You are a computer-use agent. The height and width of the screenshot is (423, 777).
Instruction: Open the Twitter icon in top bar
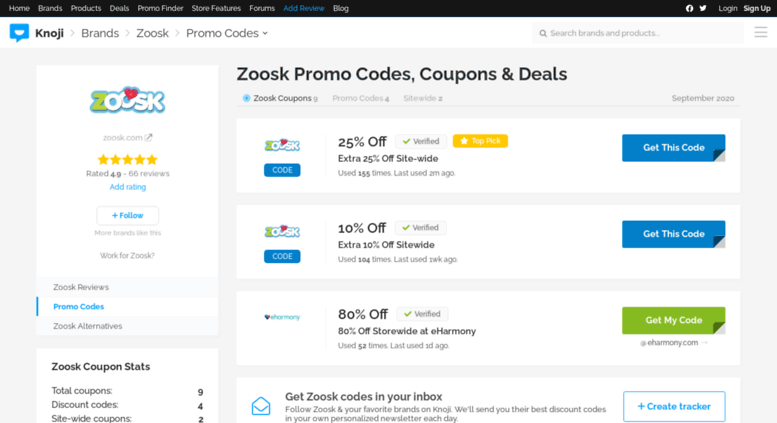pyautogui.click(x=703, y=8)
